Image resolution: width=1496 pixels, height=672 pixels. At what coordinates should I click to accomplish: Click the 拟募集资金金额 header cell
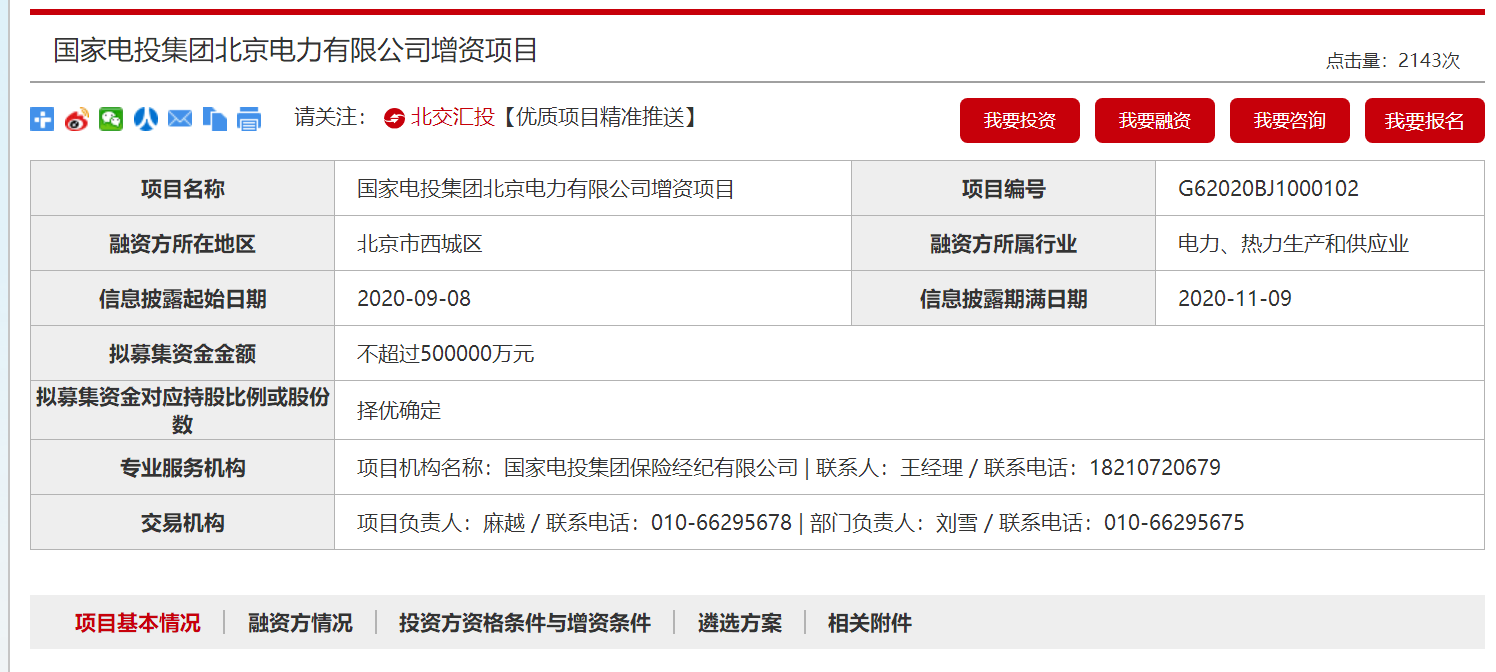183,353
